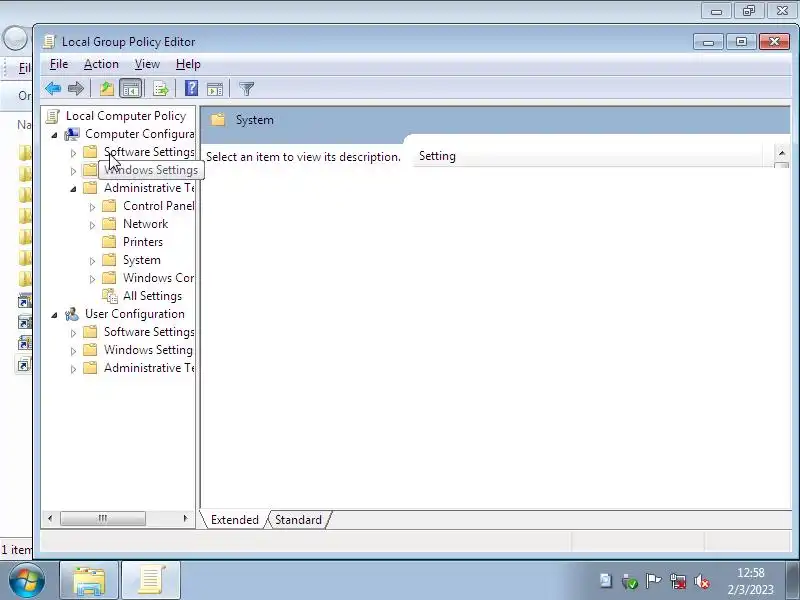Click the Show desktop strip on the taskbar
Screen dimensions: 800x600
coord(793,581)
